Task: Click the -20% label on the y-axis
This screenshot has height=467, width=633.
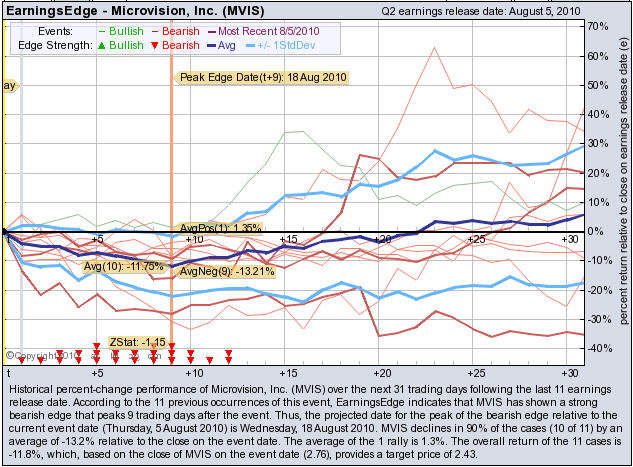Action: tap(599, 290)
